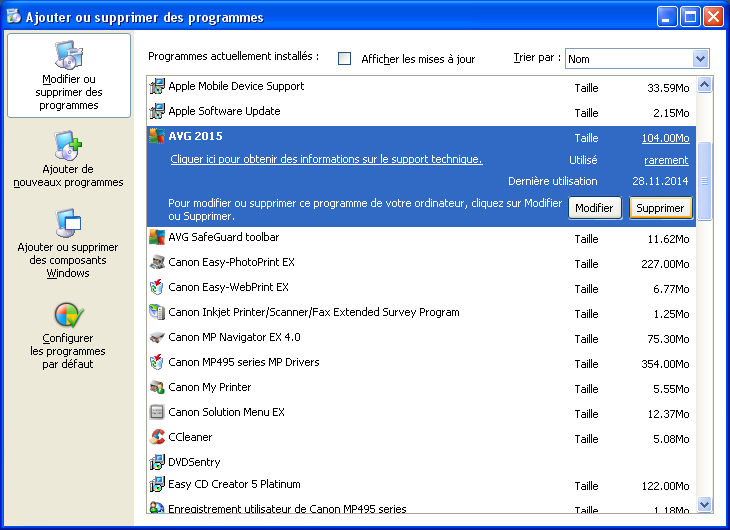
Task: Click Supprimer button for AVG 2015
Action: tap(660, 208)
